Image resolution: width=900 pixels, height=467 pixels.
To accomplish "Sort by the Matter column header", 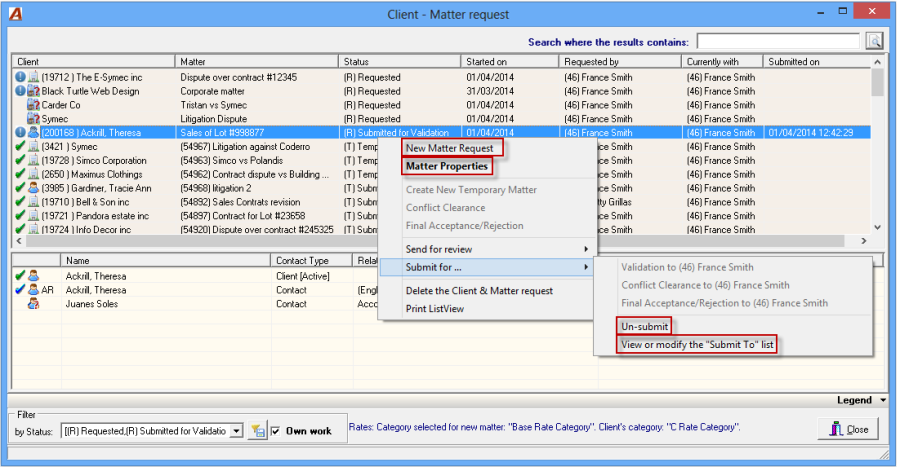I will pyautogui.click(x=256, y=61).
